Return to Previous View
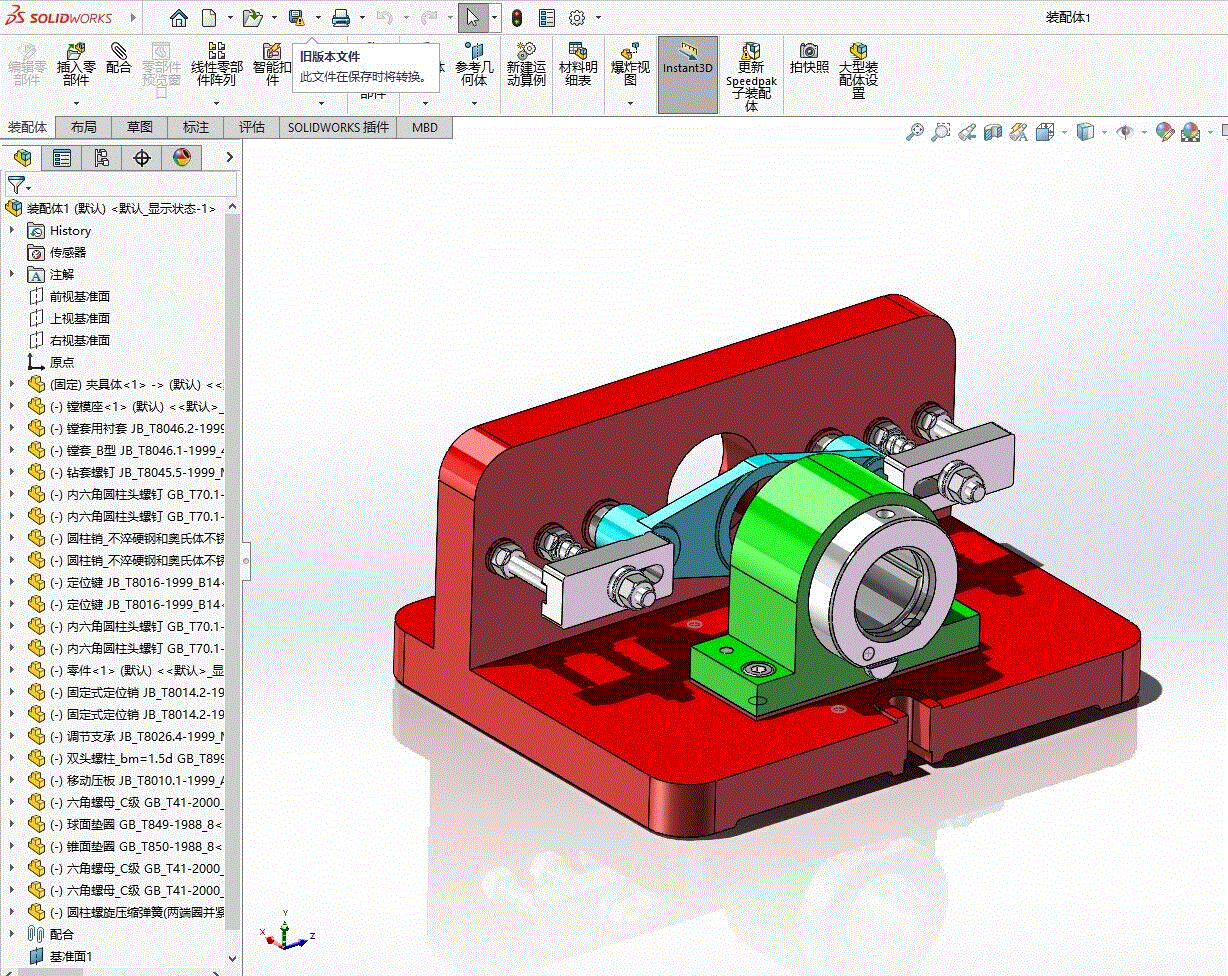The height and width of the screenshot is (976, 1228). (x=966, y=132)
